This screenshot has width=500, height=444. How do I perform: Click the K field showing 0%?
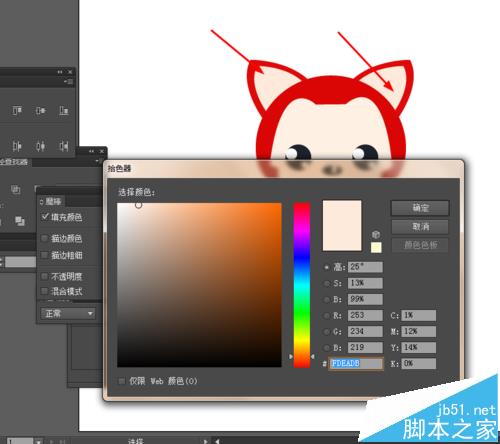(x=418, y=363)
